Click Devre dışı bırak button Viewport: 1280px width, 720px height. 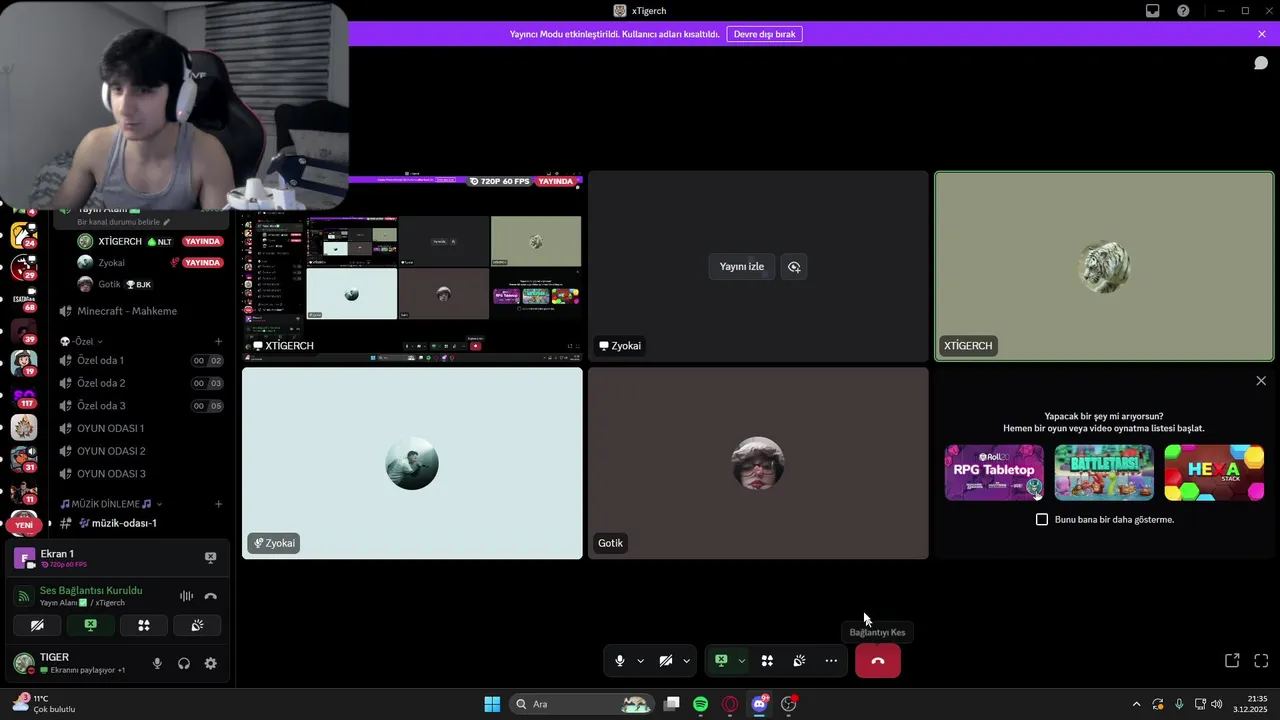[x=764, y=34]
